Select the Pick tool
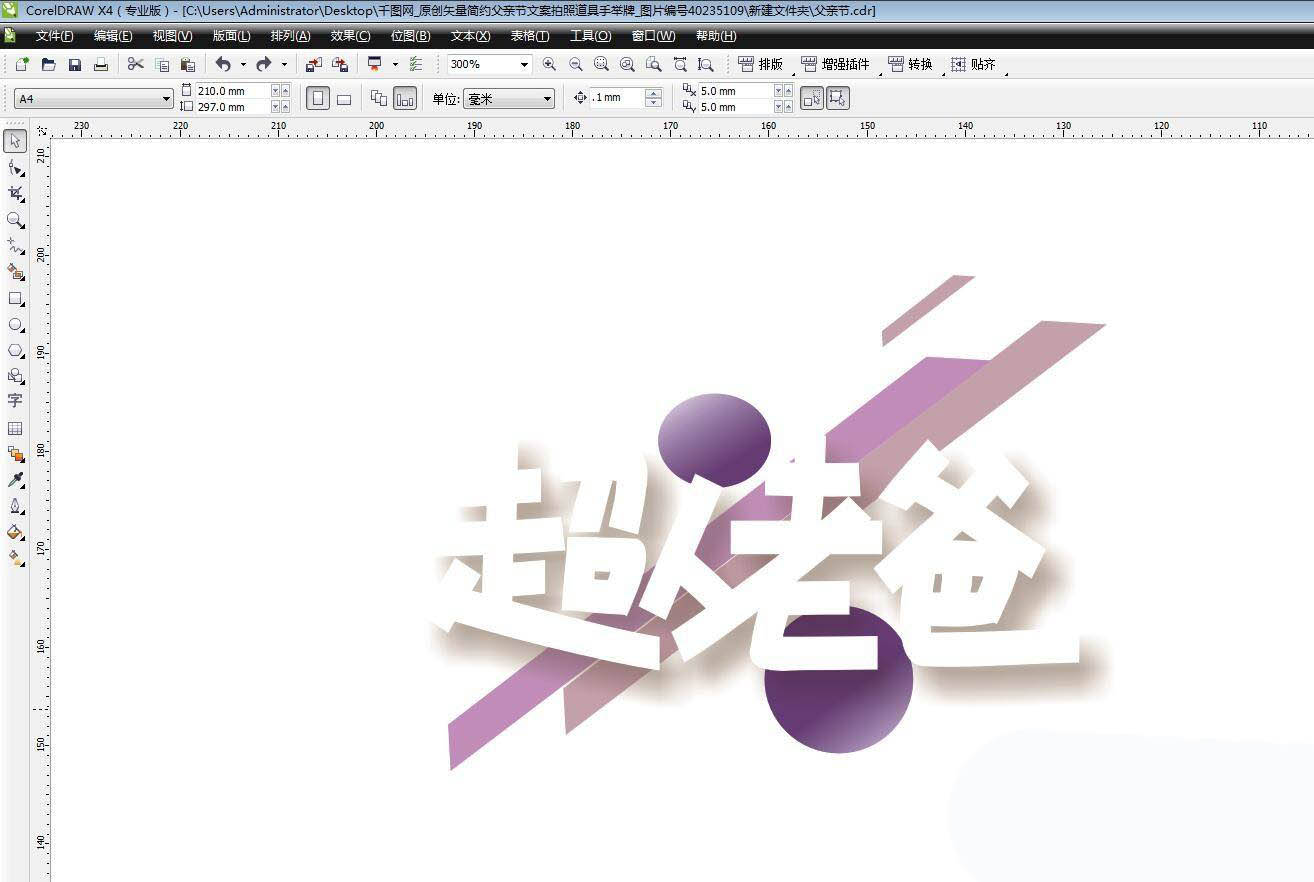Viewport: 1314px width, 882px height. (14, 142)
